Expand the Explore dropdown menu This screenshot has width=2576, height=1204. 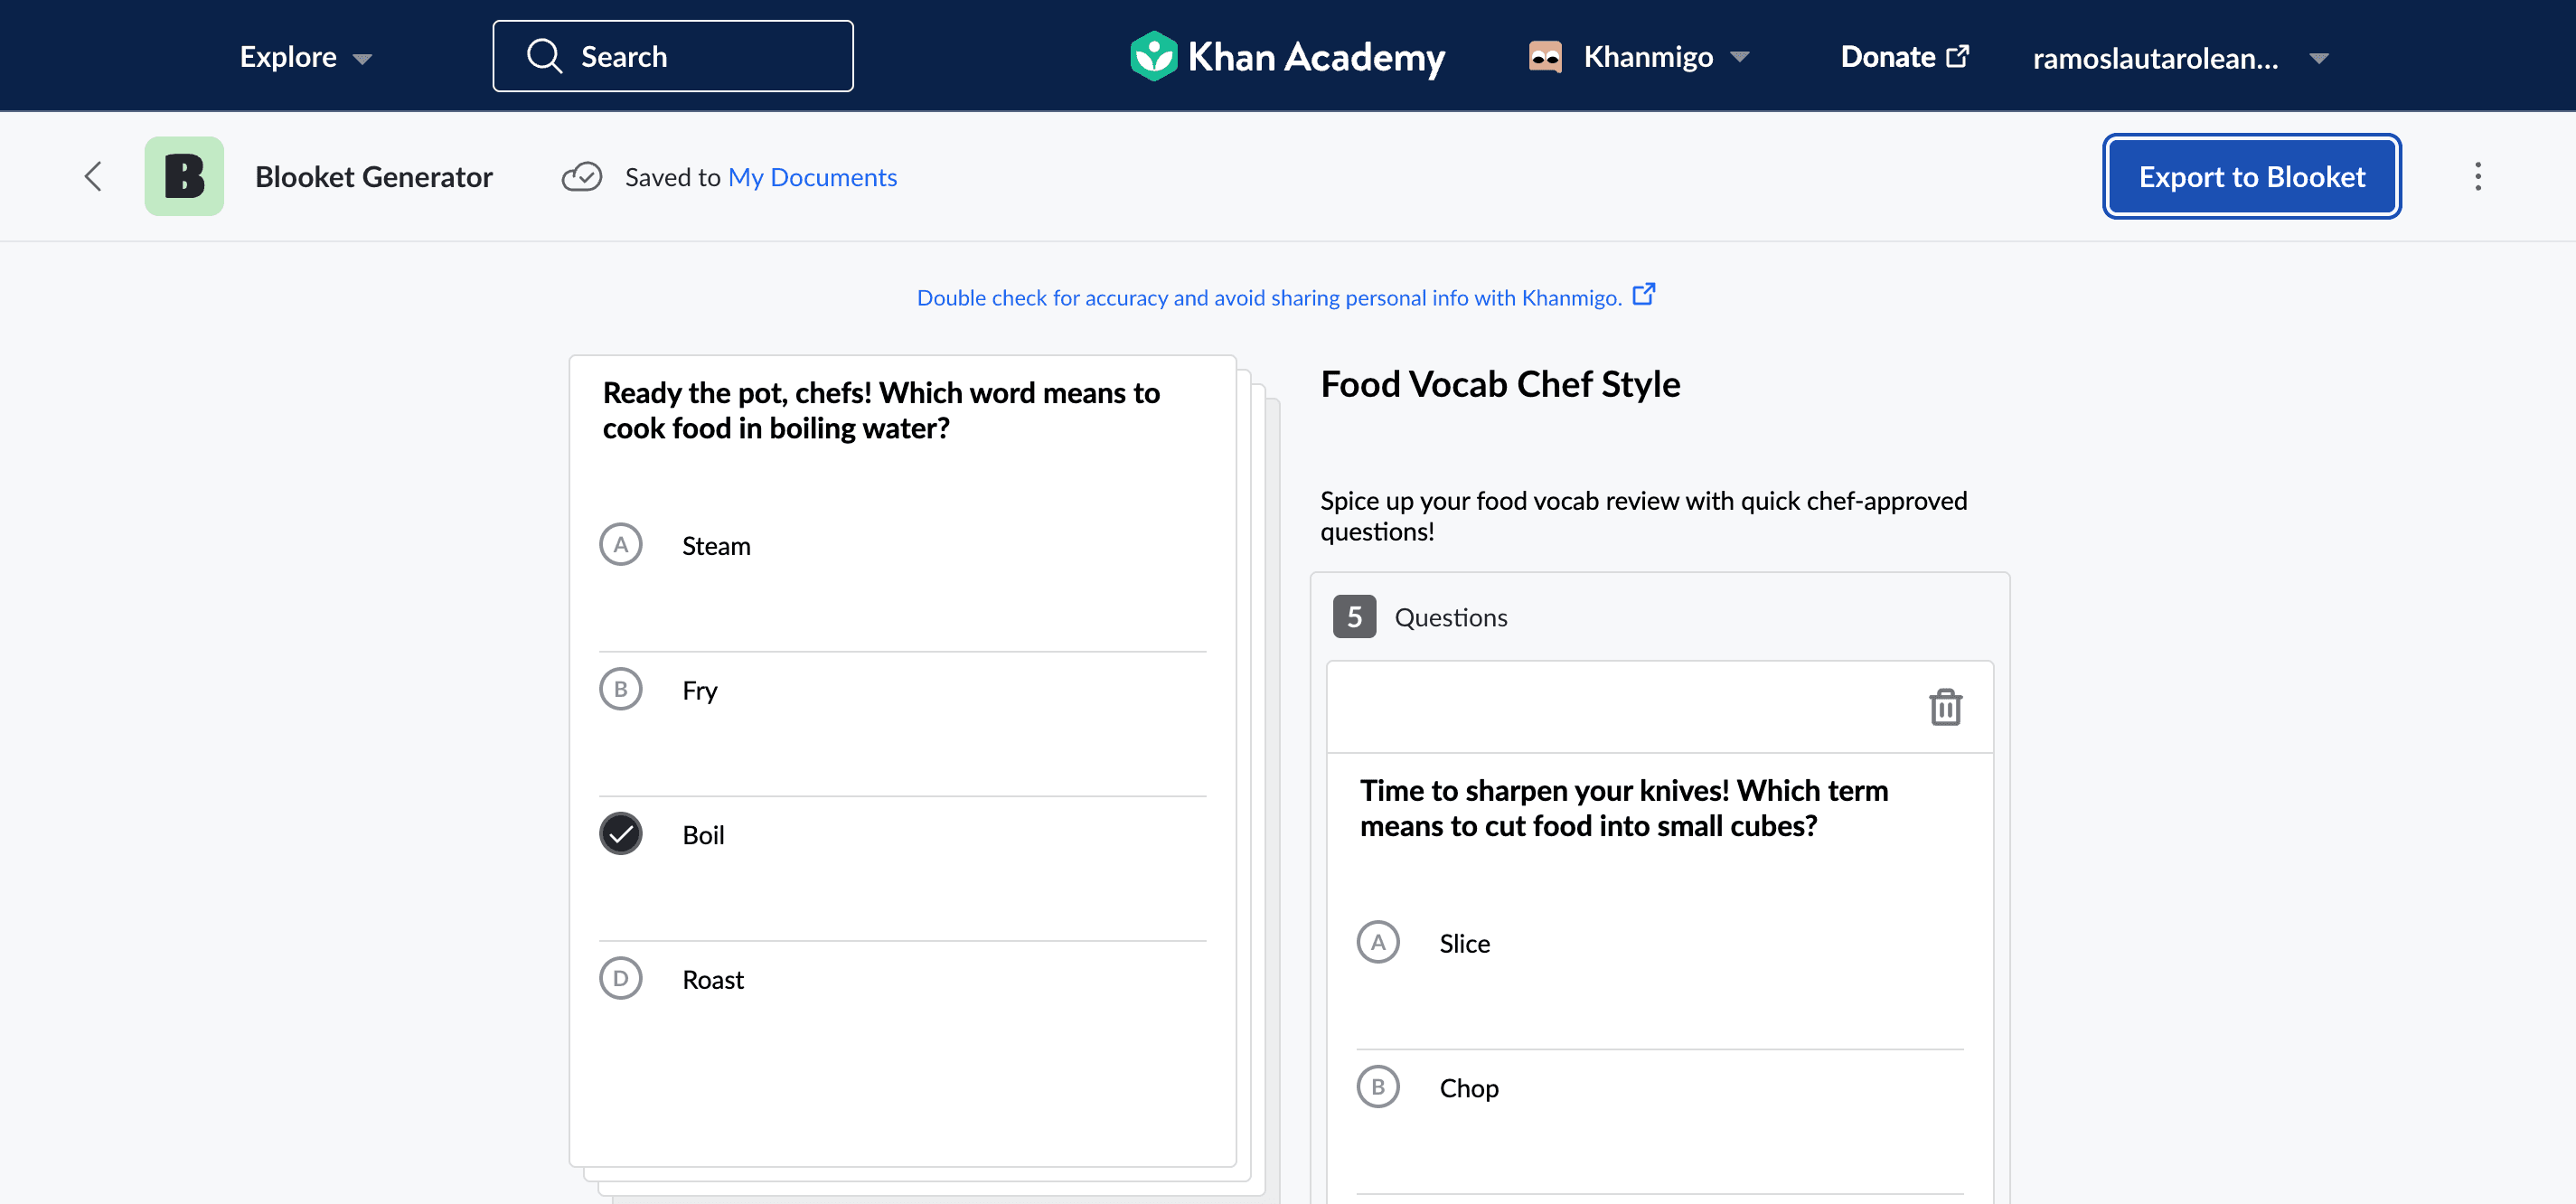click(306, 57)
